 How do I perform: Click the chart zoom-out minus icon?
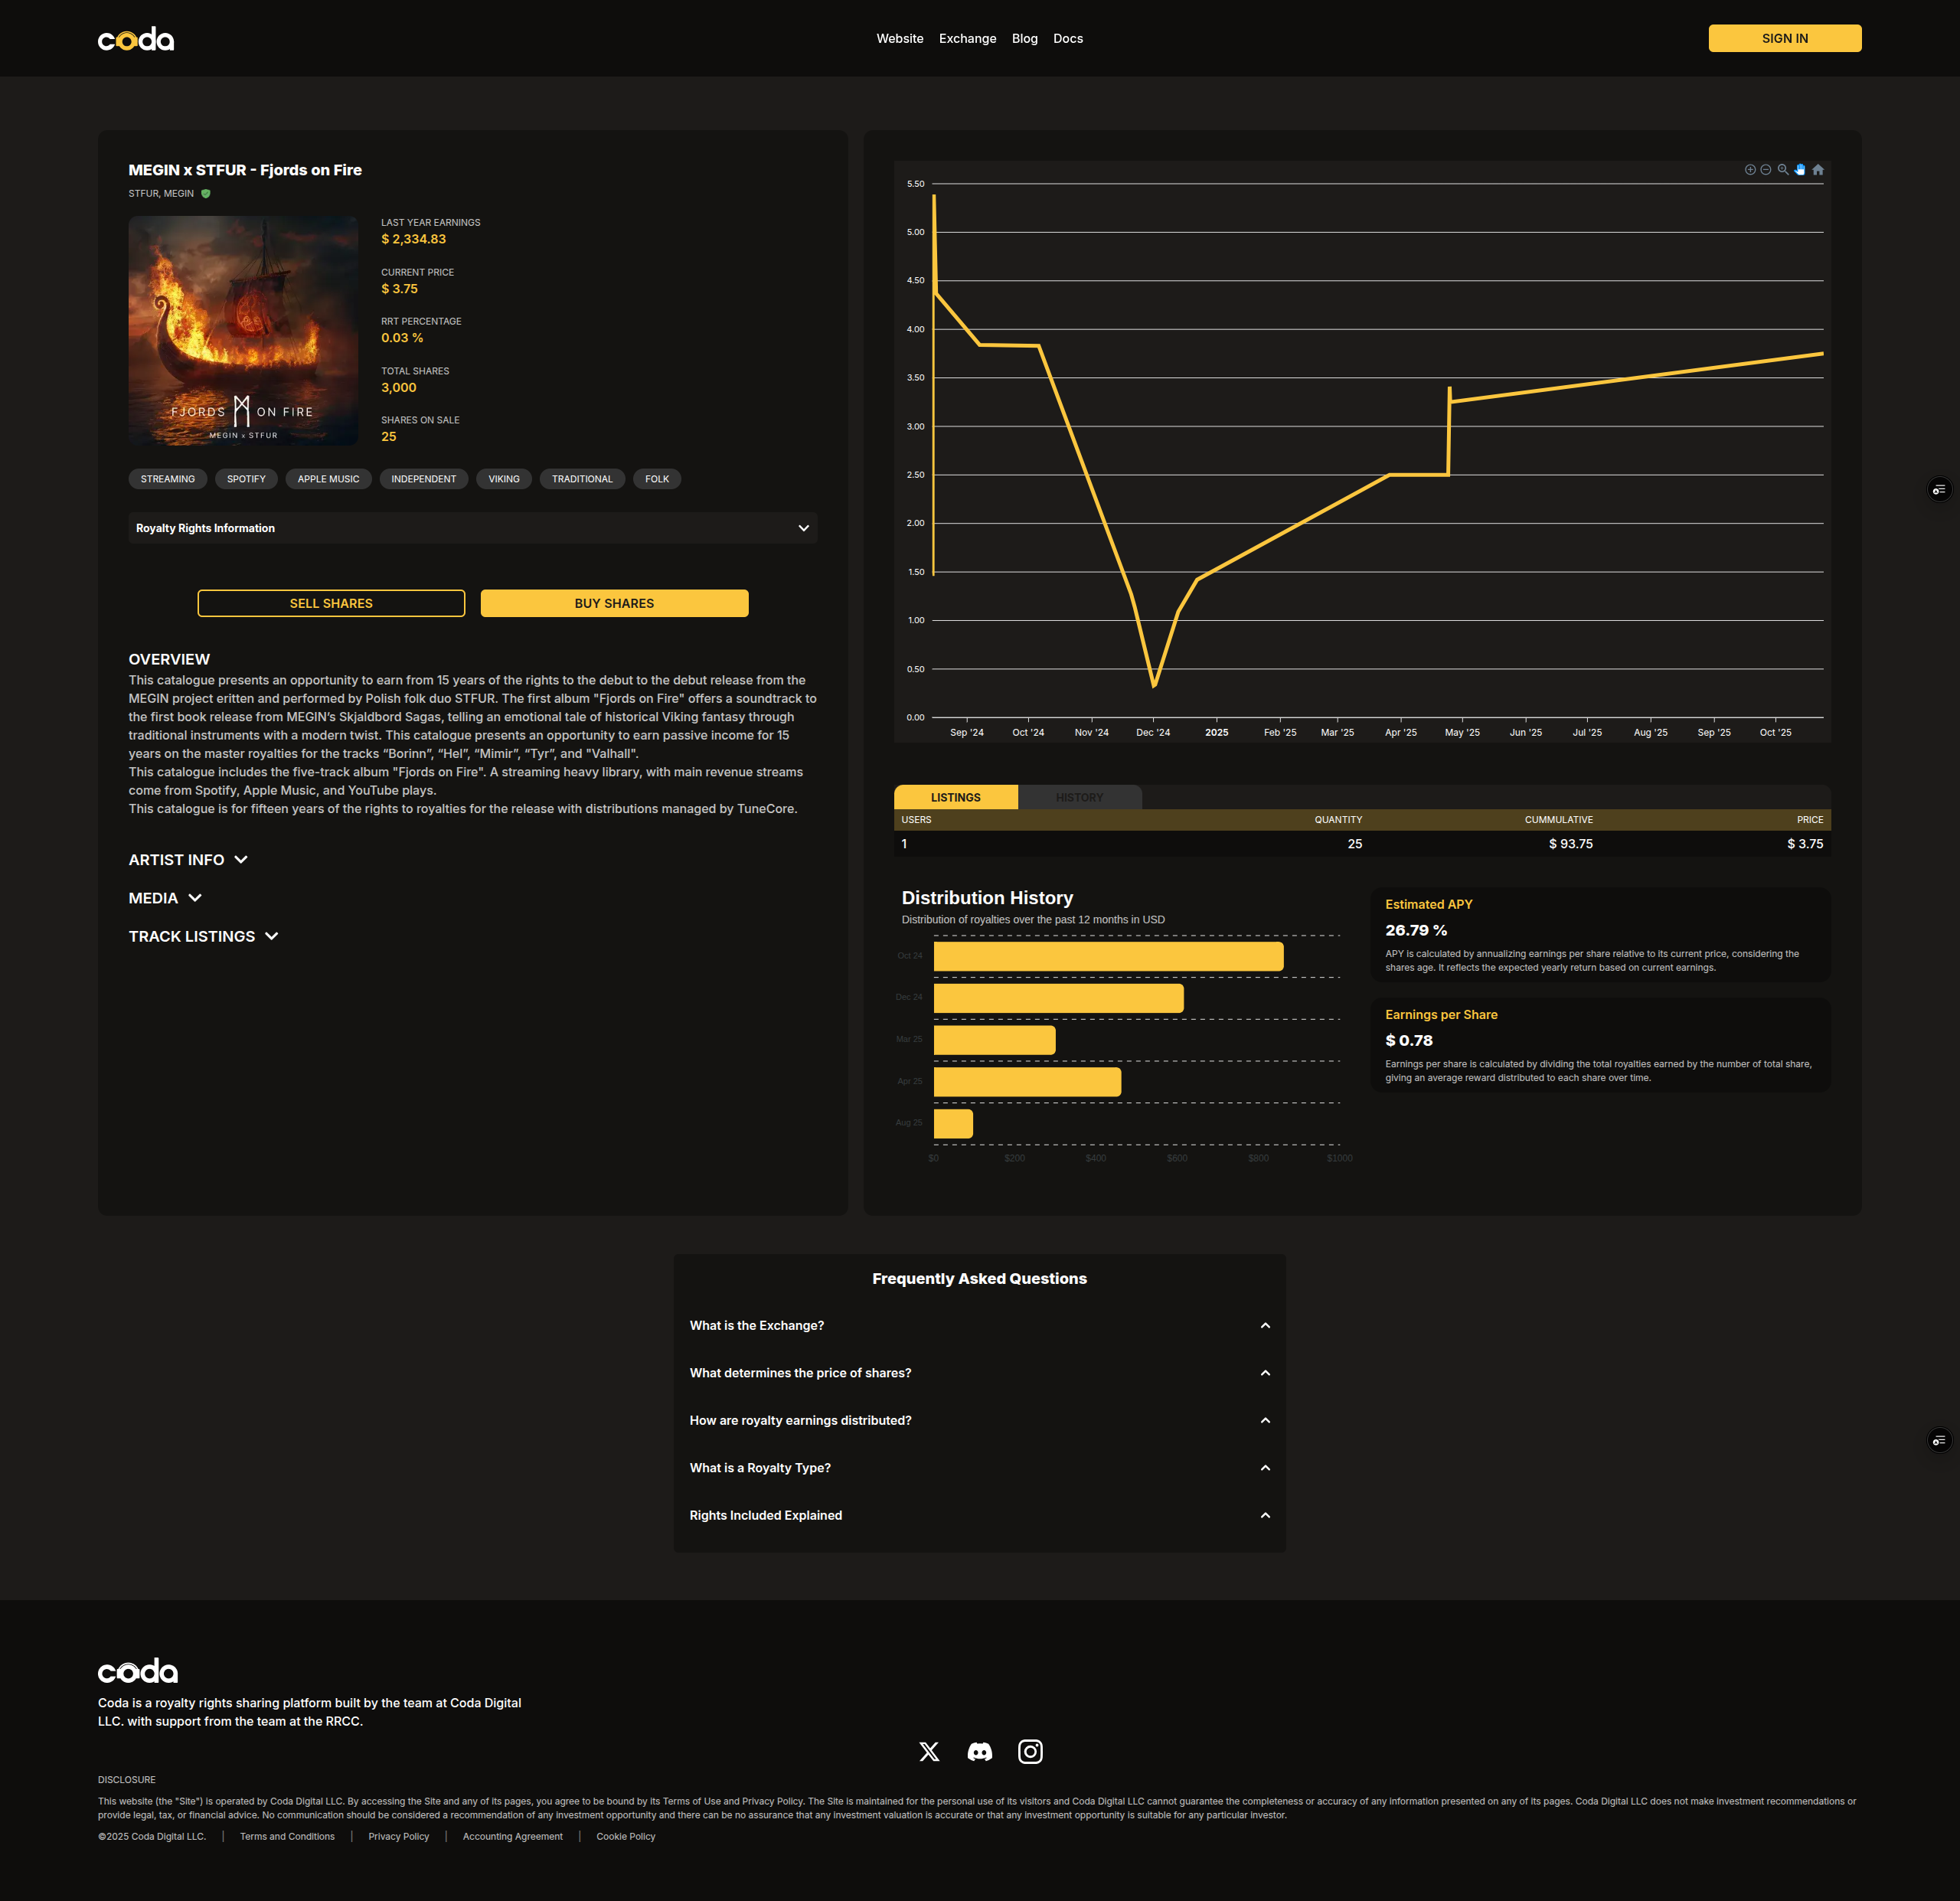click(x=1766, y=170)
